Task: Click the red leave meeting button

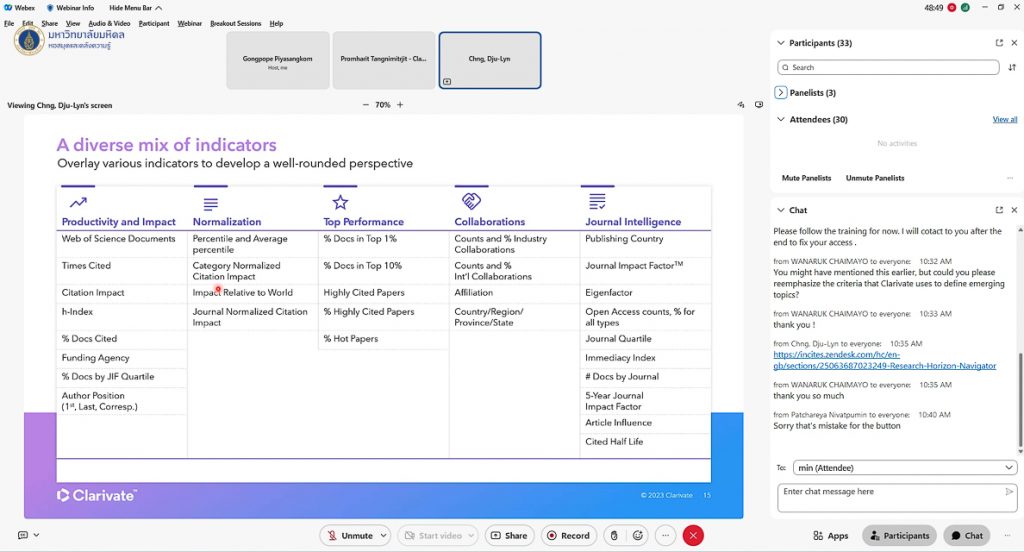Action: [693, 535]
